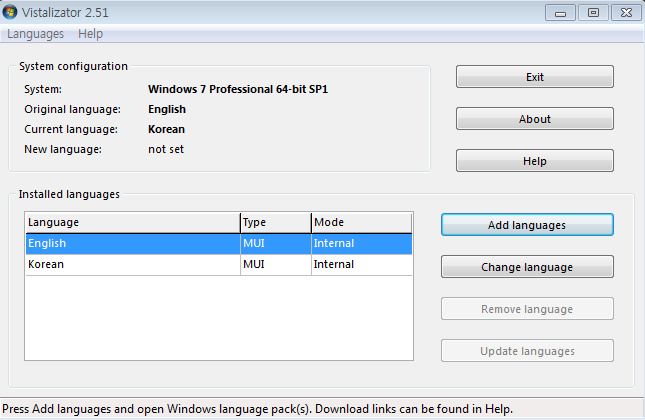Click the Vistalizator app icon in title bar
The height and width of the screenshot is (420, 645).
pyautogui.click(x=9, y=12)
